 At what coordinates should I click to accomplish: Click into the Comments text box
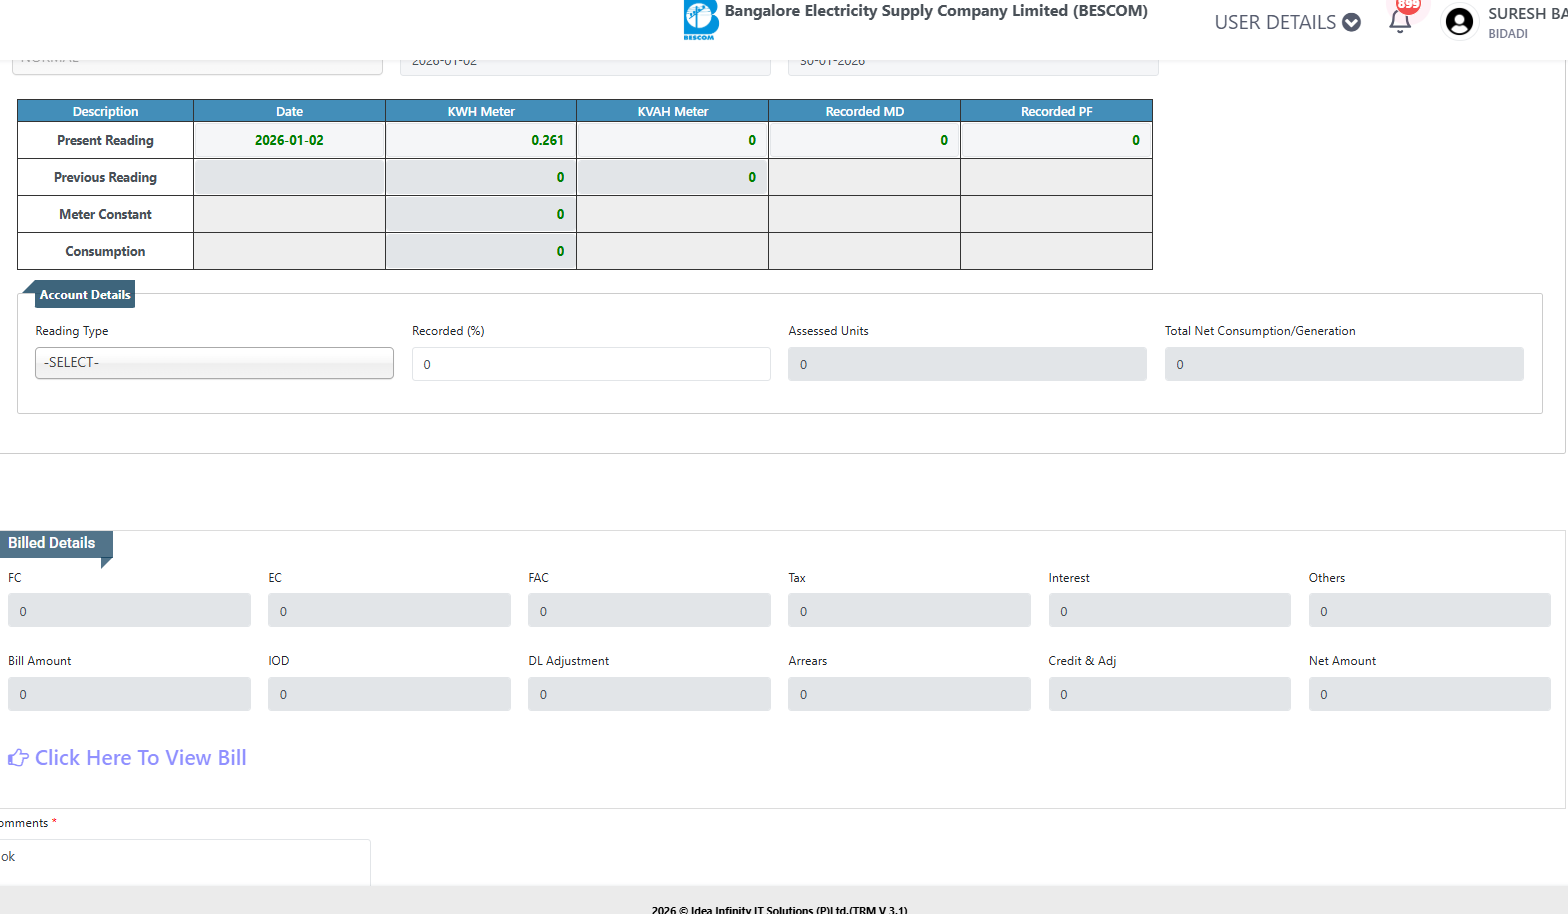click(185, 860)
